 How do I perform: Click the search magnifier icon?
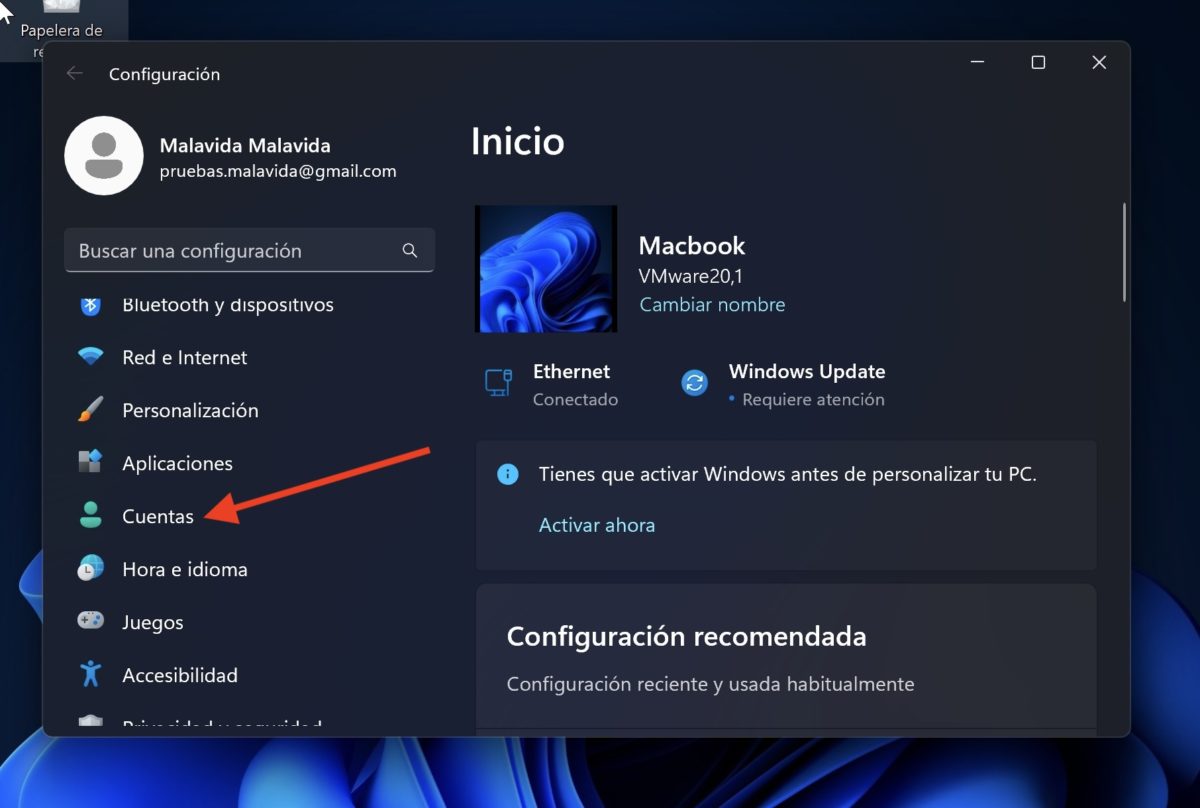click(410, 251)
